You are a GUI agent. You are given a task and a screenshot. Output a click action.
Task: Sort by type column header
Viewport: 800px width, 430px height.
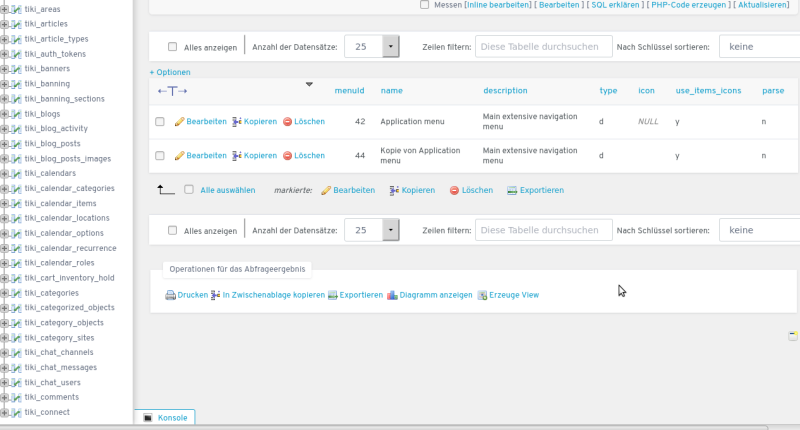[x=608, y=91]
